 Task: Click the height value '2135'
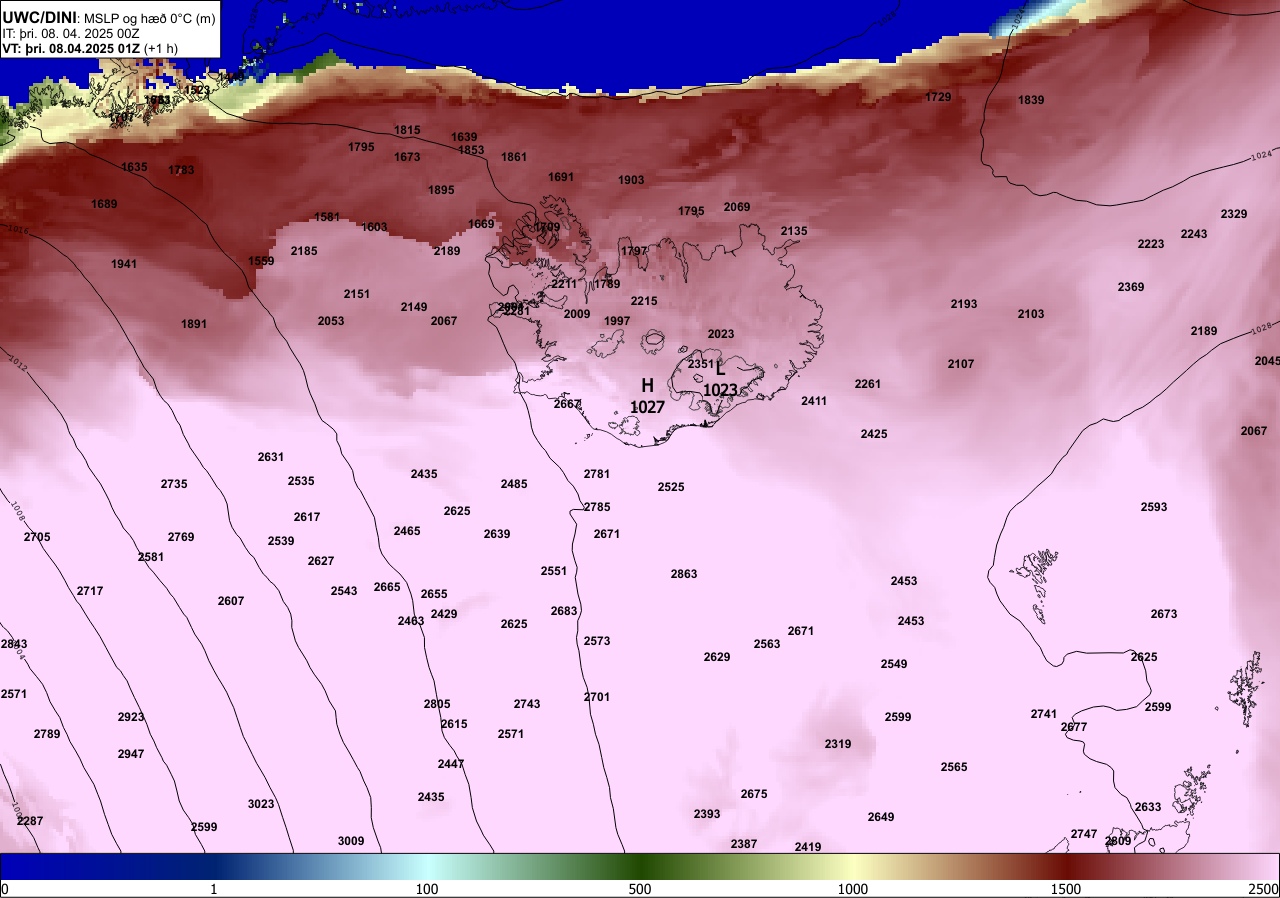coord(794,231)
